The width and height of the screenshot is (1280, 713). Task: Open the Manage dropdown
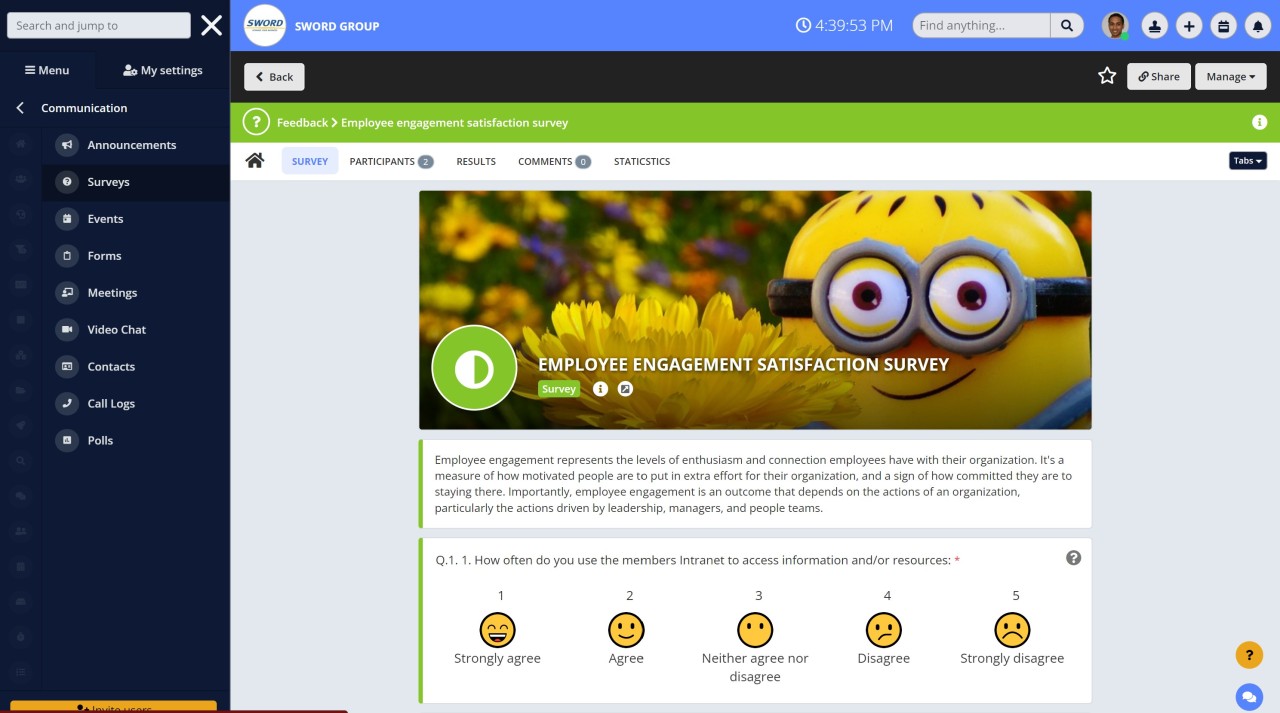(1230, 76)
